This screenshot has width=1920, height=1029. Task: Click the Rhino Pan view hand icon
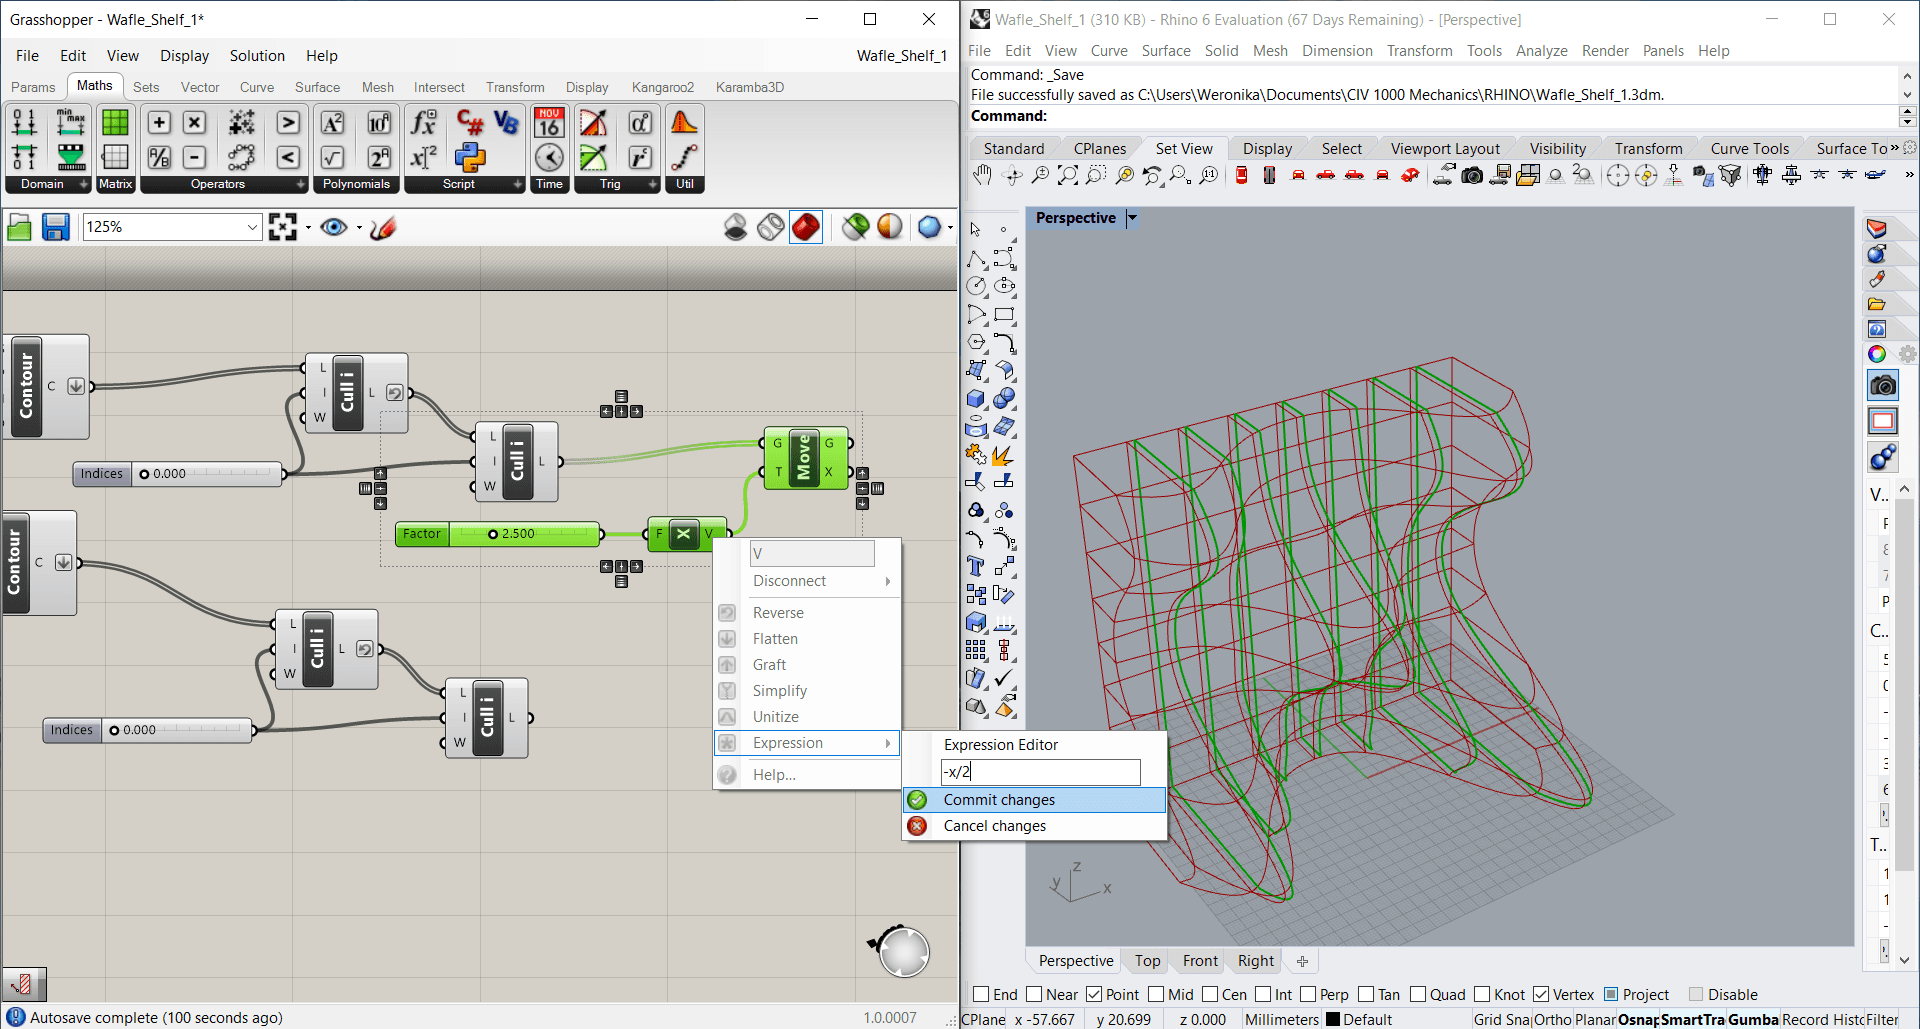982,176
